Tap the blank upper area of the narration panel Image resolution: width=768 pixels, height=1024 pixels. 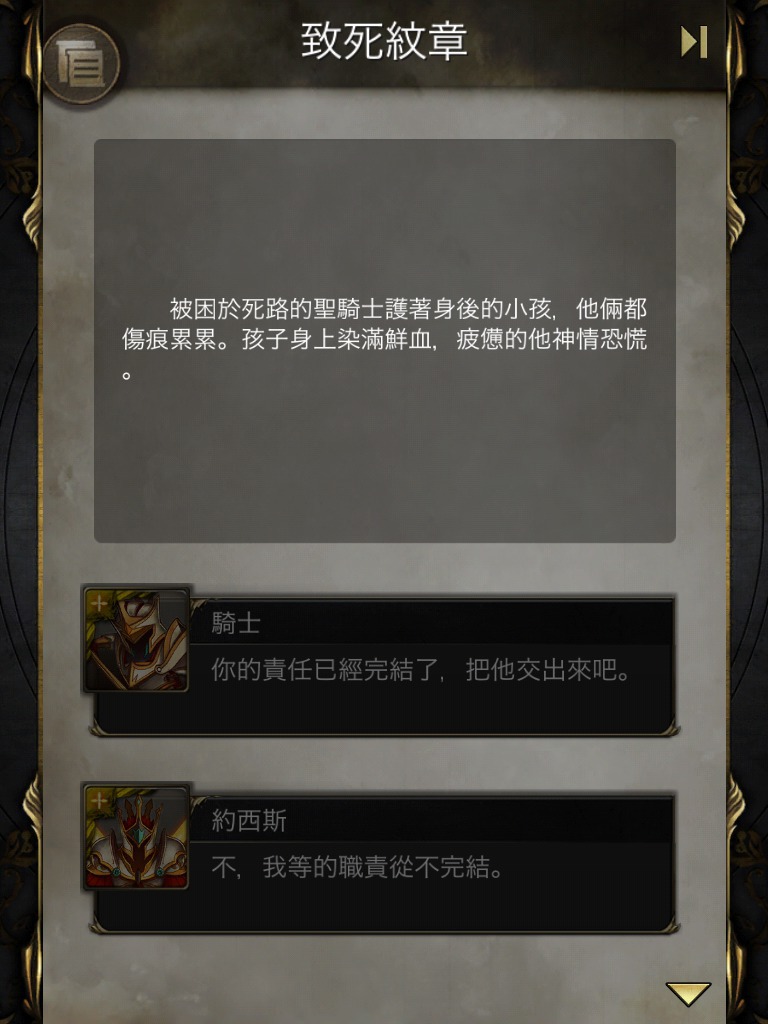385,216
